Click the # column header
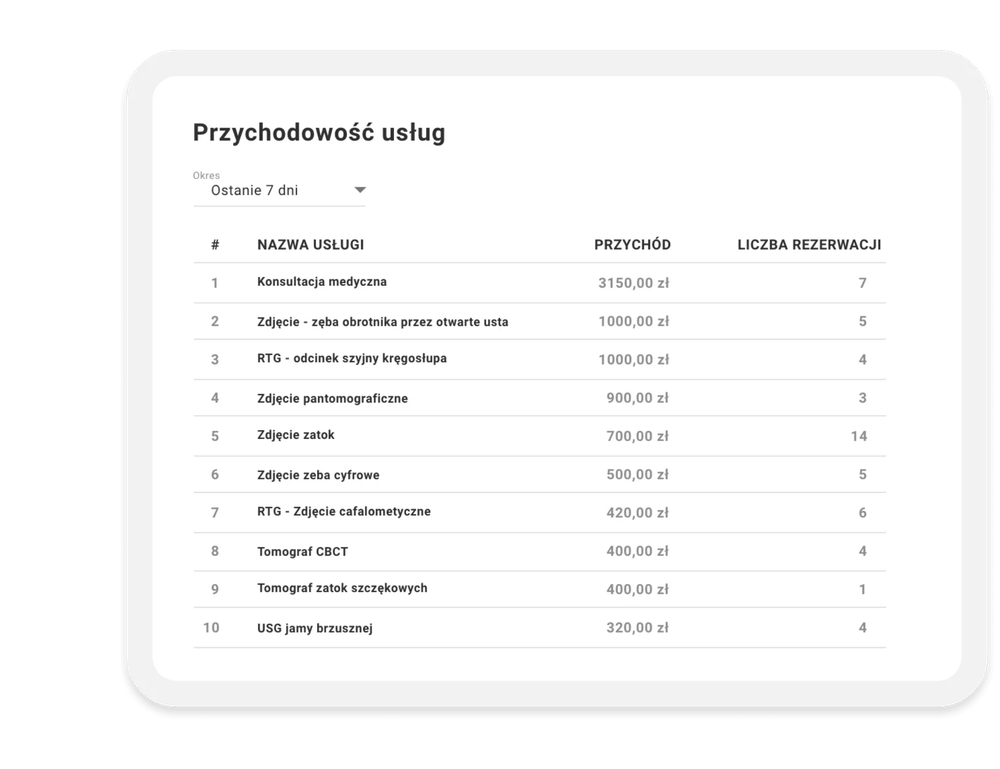Screen dimensions: 1000x769 215,244
